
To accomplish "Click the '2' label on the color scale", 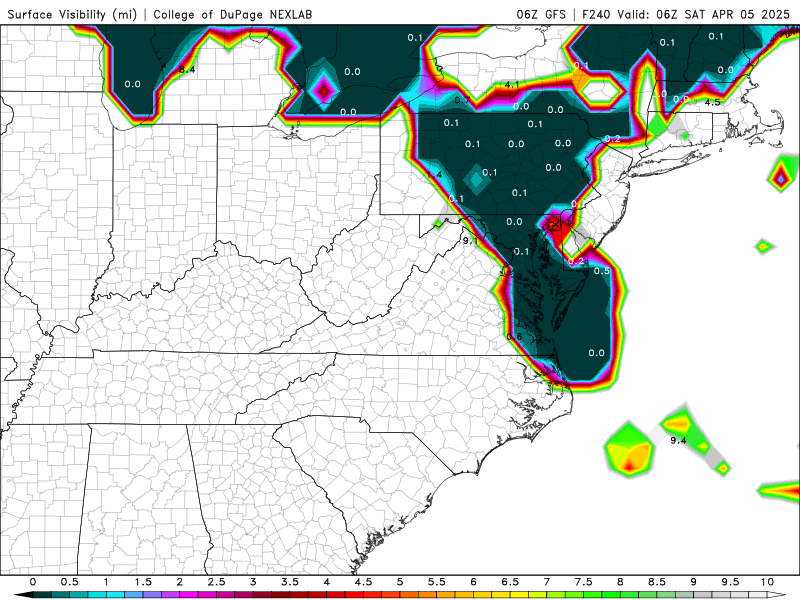I will coord(180,582).
